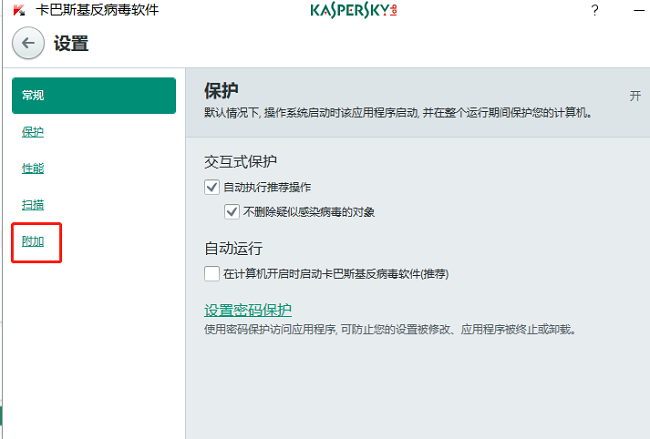Click password protection description text
Screen dimensions: 650x439
click(390, 330)
